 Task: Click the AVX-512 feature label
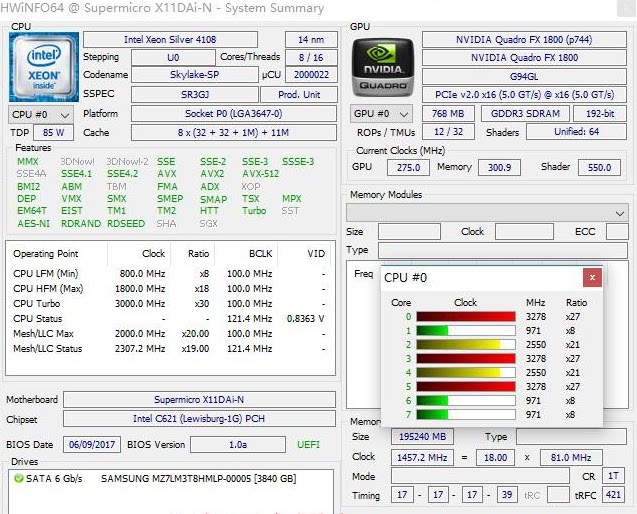tap(260, 174)
